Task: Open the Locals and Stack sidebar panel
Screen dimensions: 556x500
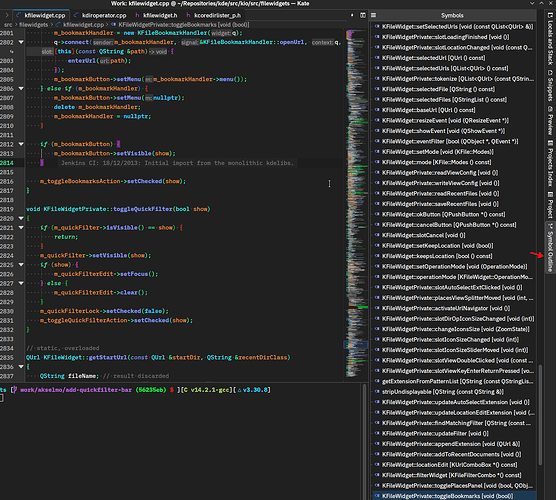Action: (550, 39)
